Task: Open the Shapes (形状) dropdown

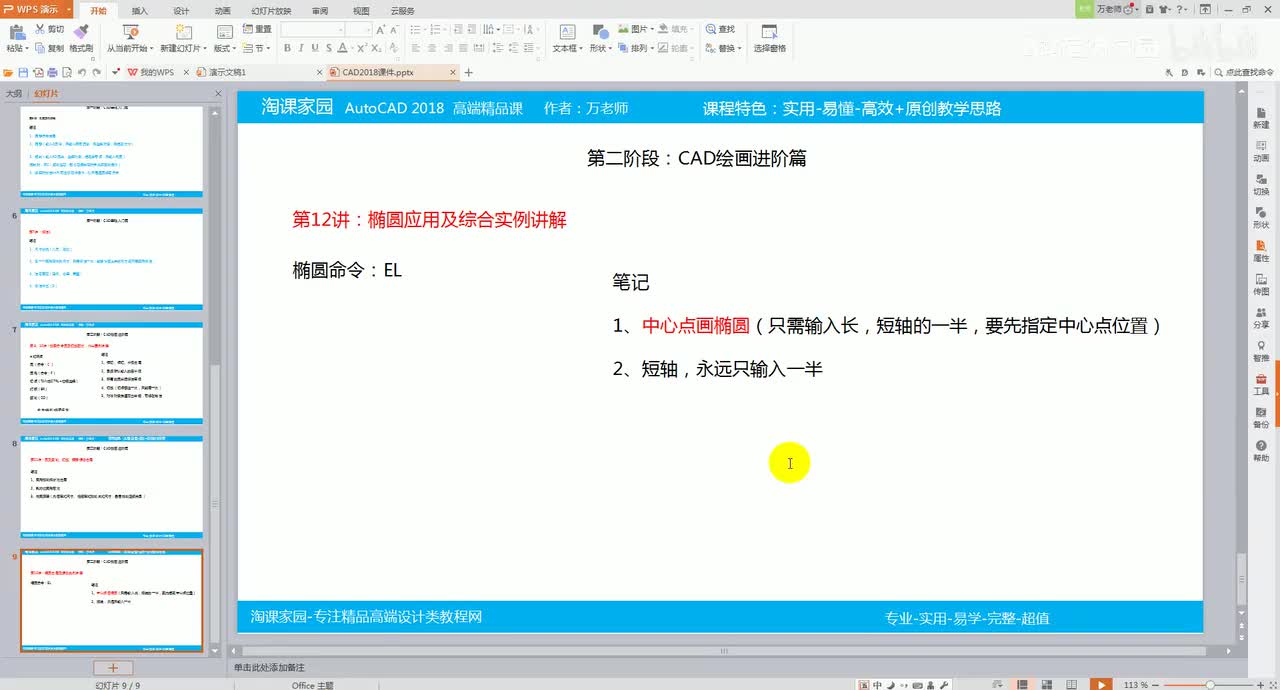Action: (600, 48)
